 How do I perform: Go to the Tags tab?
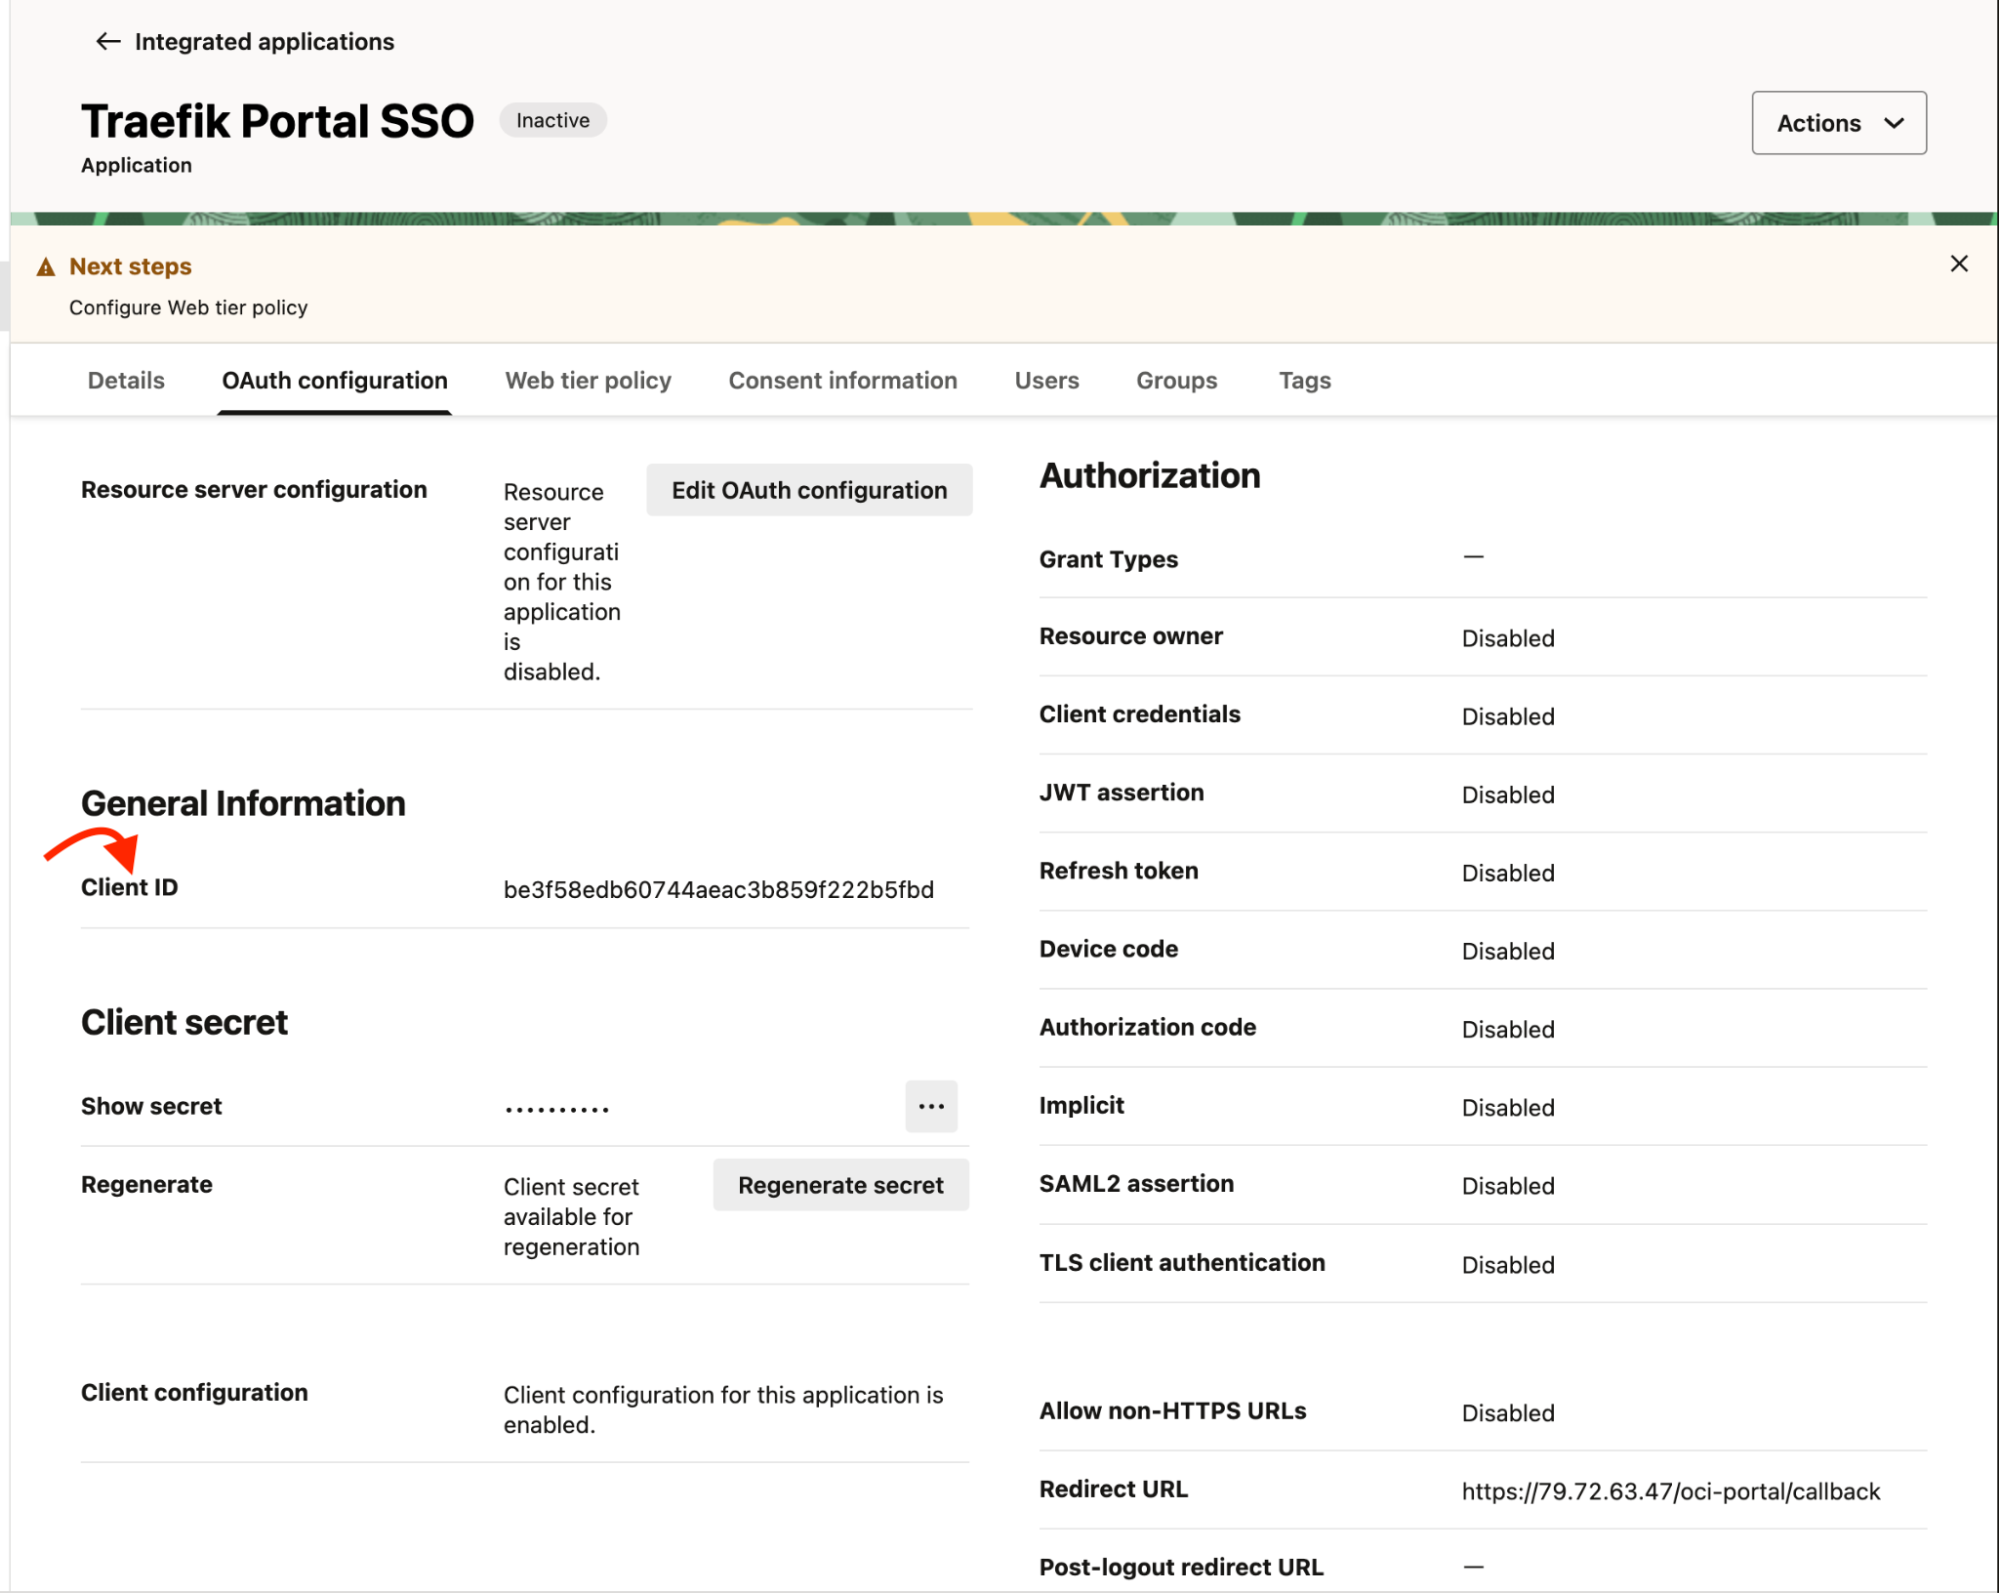1304,380
